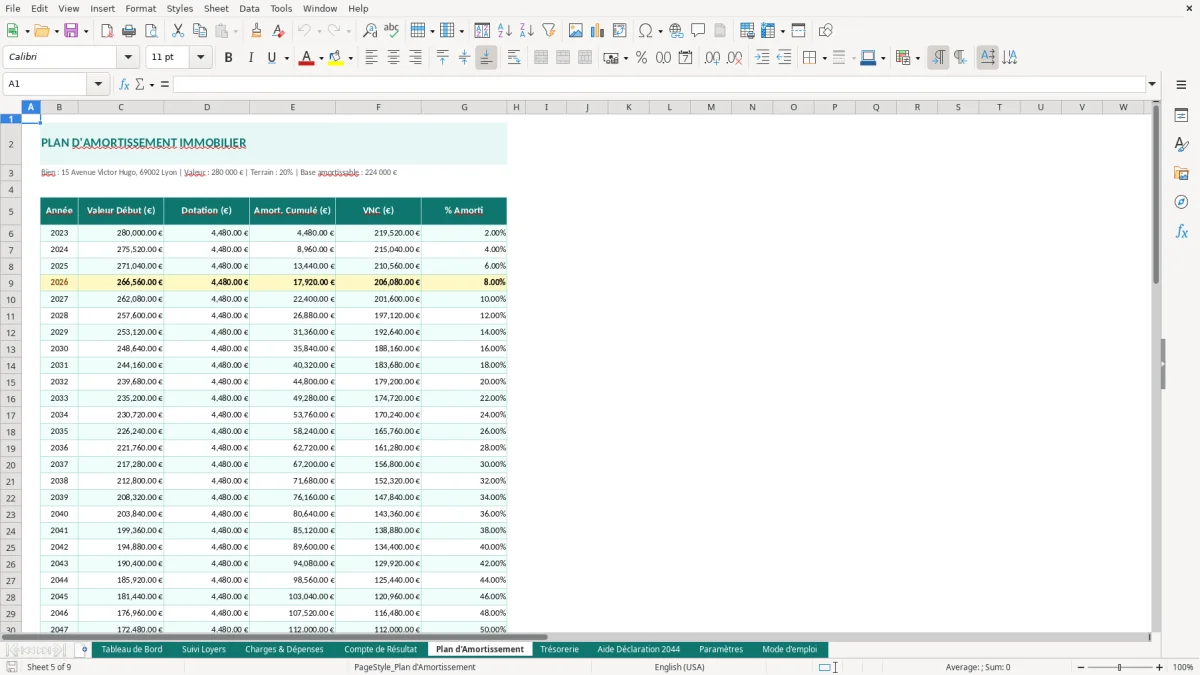
Task: Open the Function Wizard fx icon
Action: [125, 84]
